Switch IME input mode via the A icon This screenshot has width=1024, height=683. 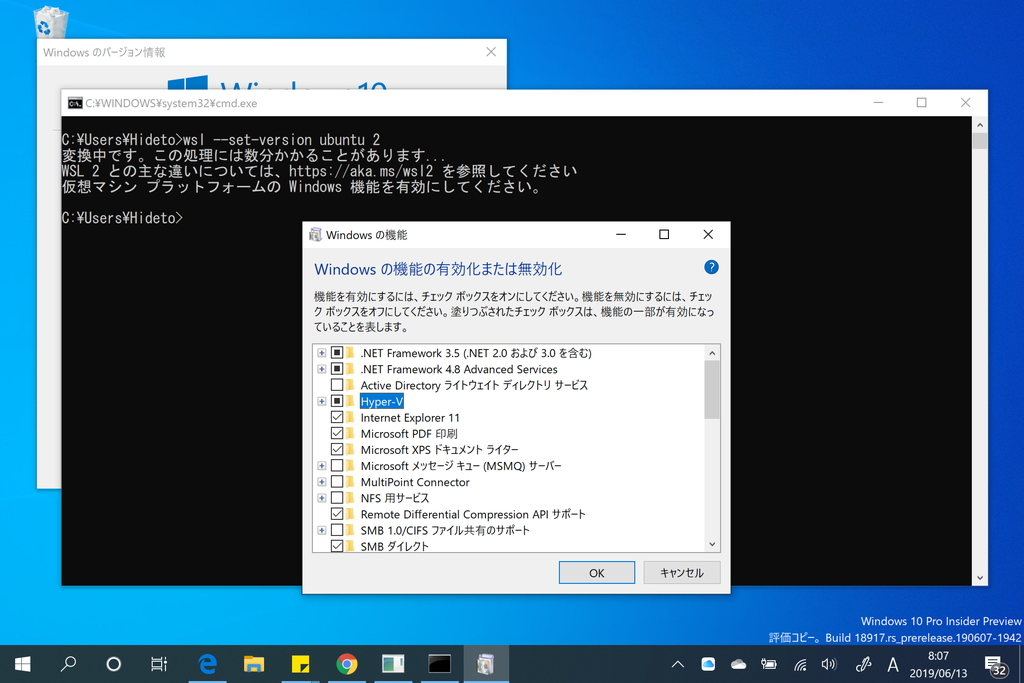[x=893, y=664]
